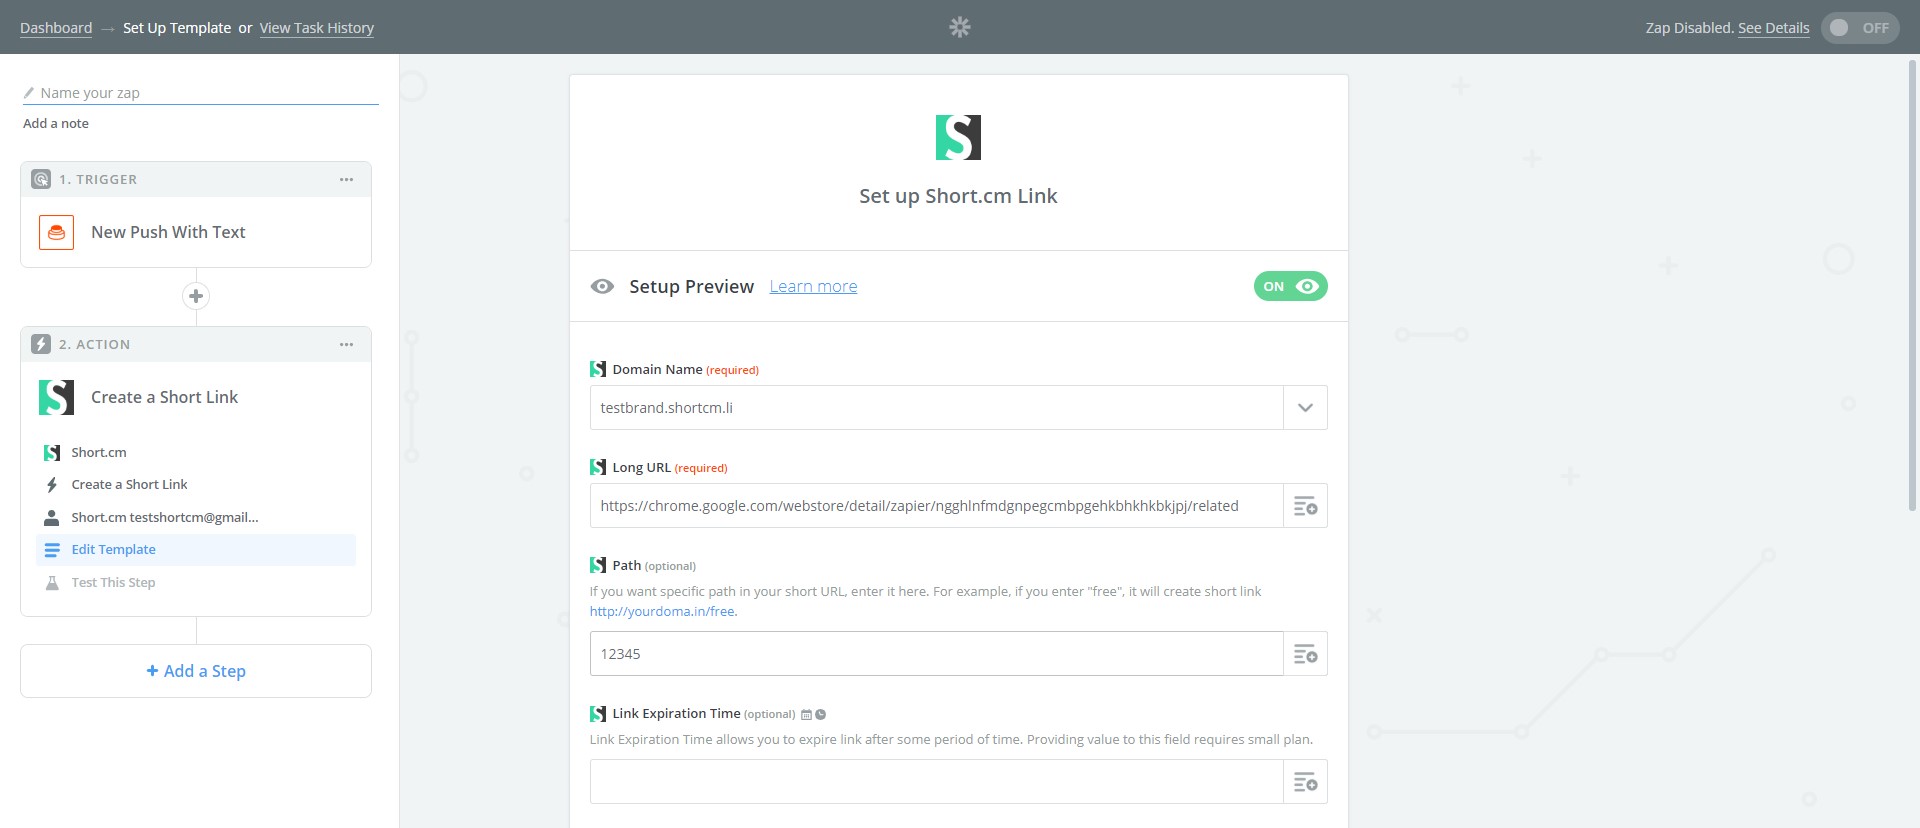Click the eye icon next to Setup Preview
The height and width of the screenshot is (828, 1920).
602,287
